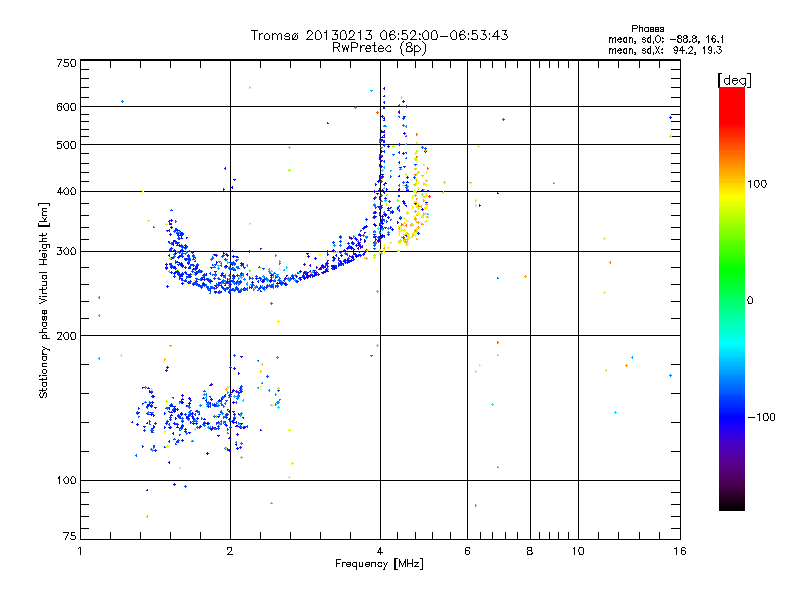
Task: Click the 'mean, sd,O: -88.8, 16.1' statistic
Action: click(666, 39)
